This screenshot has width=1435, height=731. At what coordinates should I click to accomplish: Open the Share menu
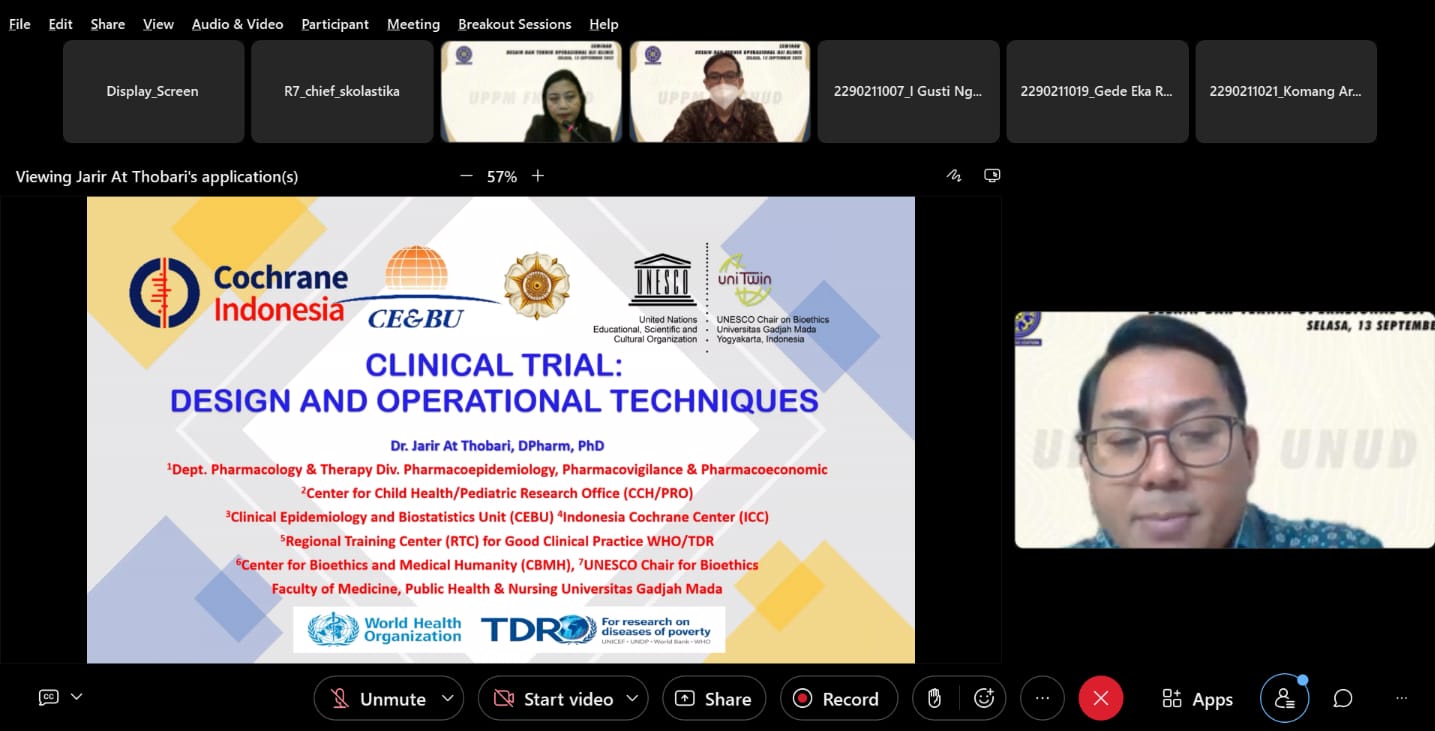click(107, 24)
